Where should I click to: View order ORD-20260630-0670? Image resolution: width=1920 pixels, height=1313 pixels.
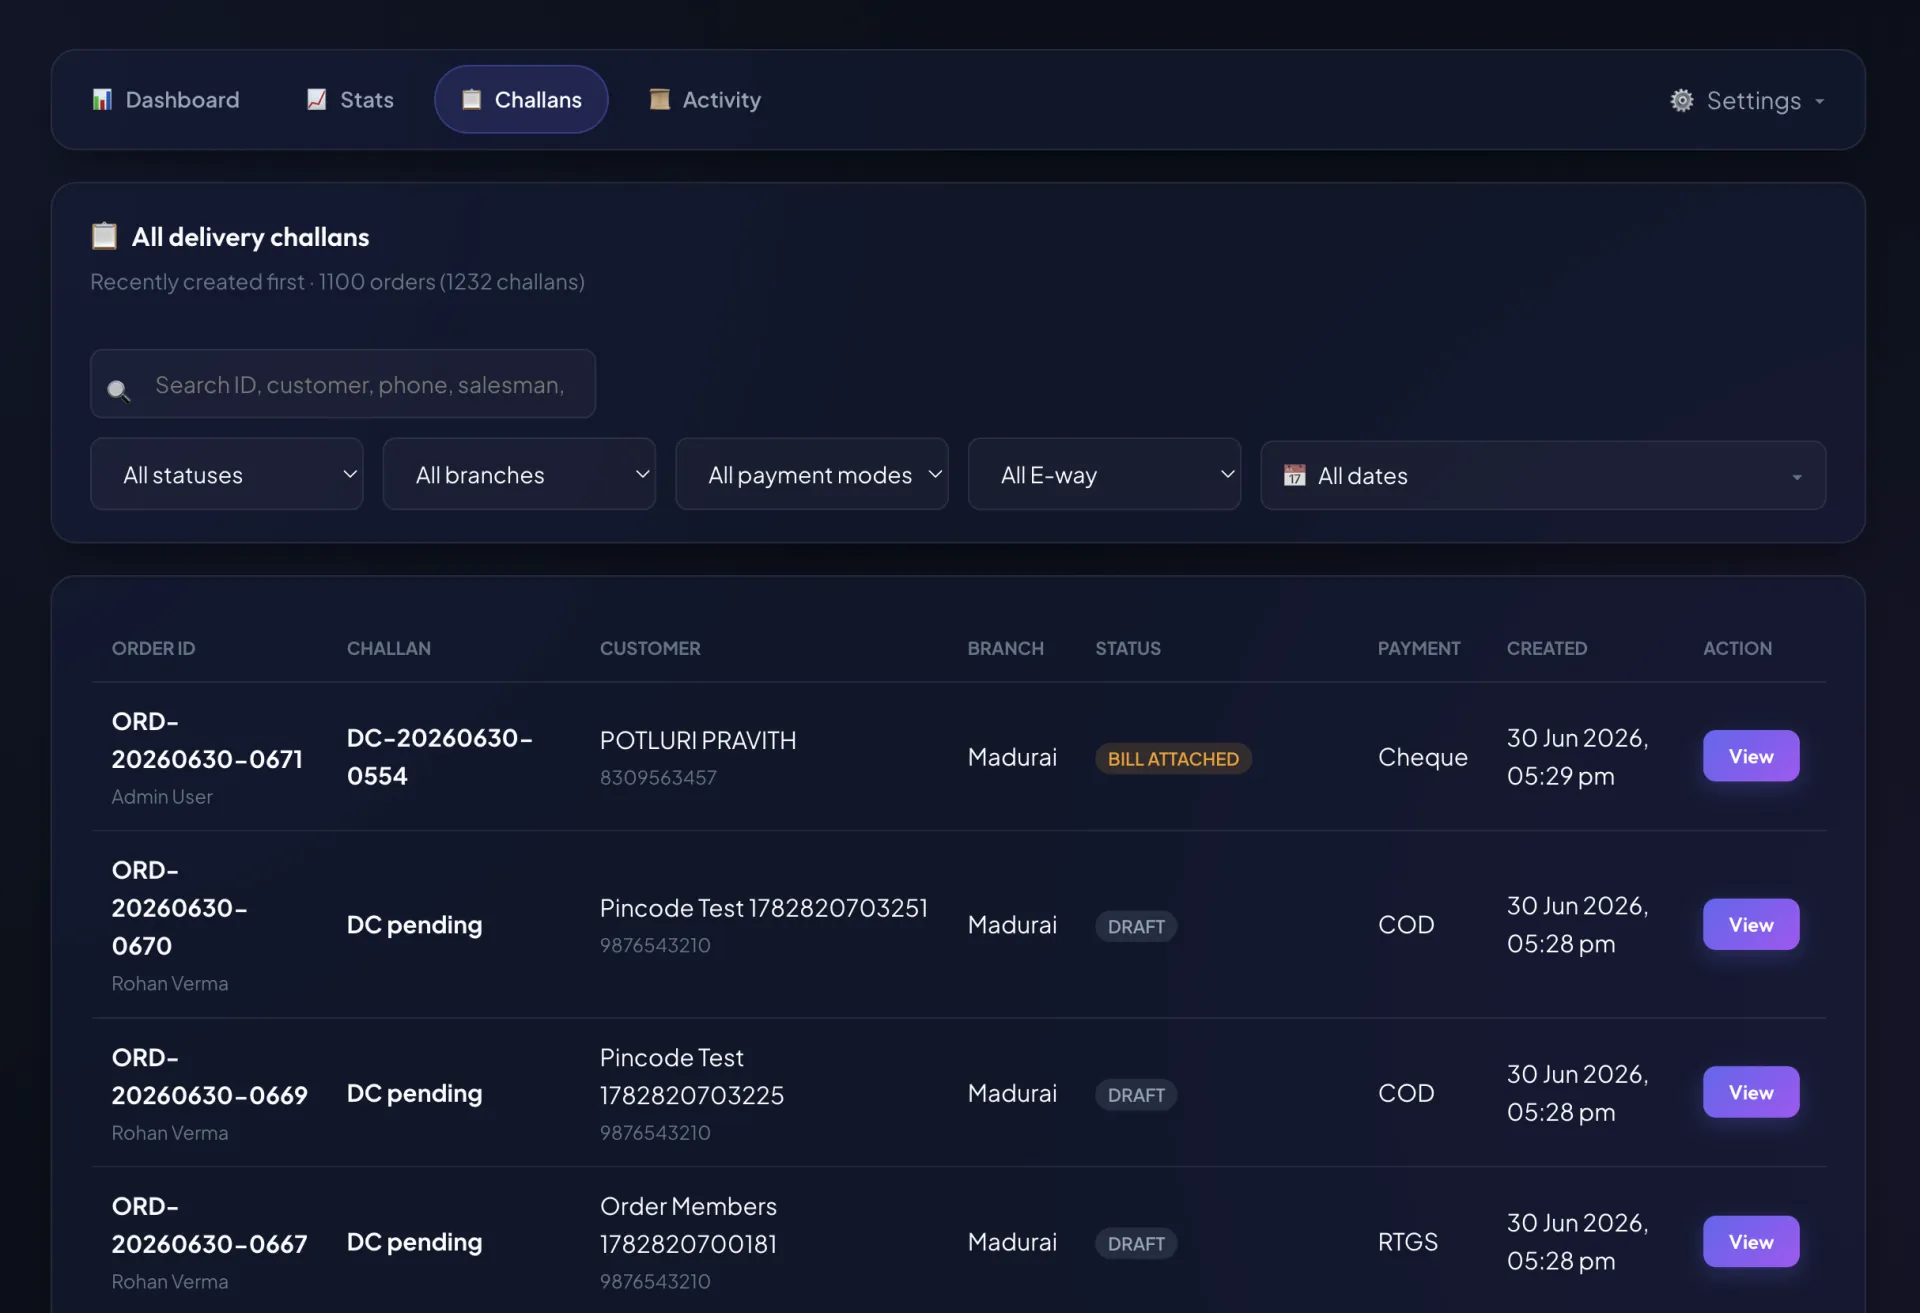[x=1751, y=924]
